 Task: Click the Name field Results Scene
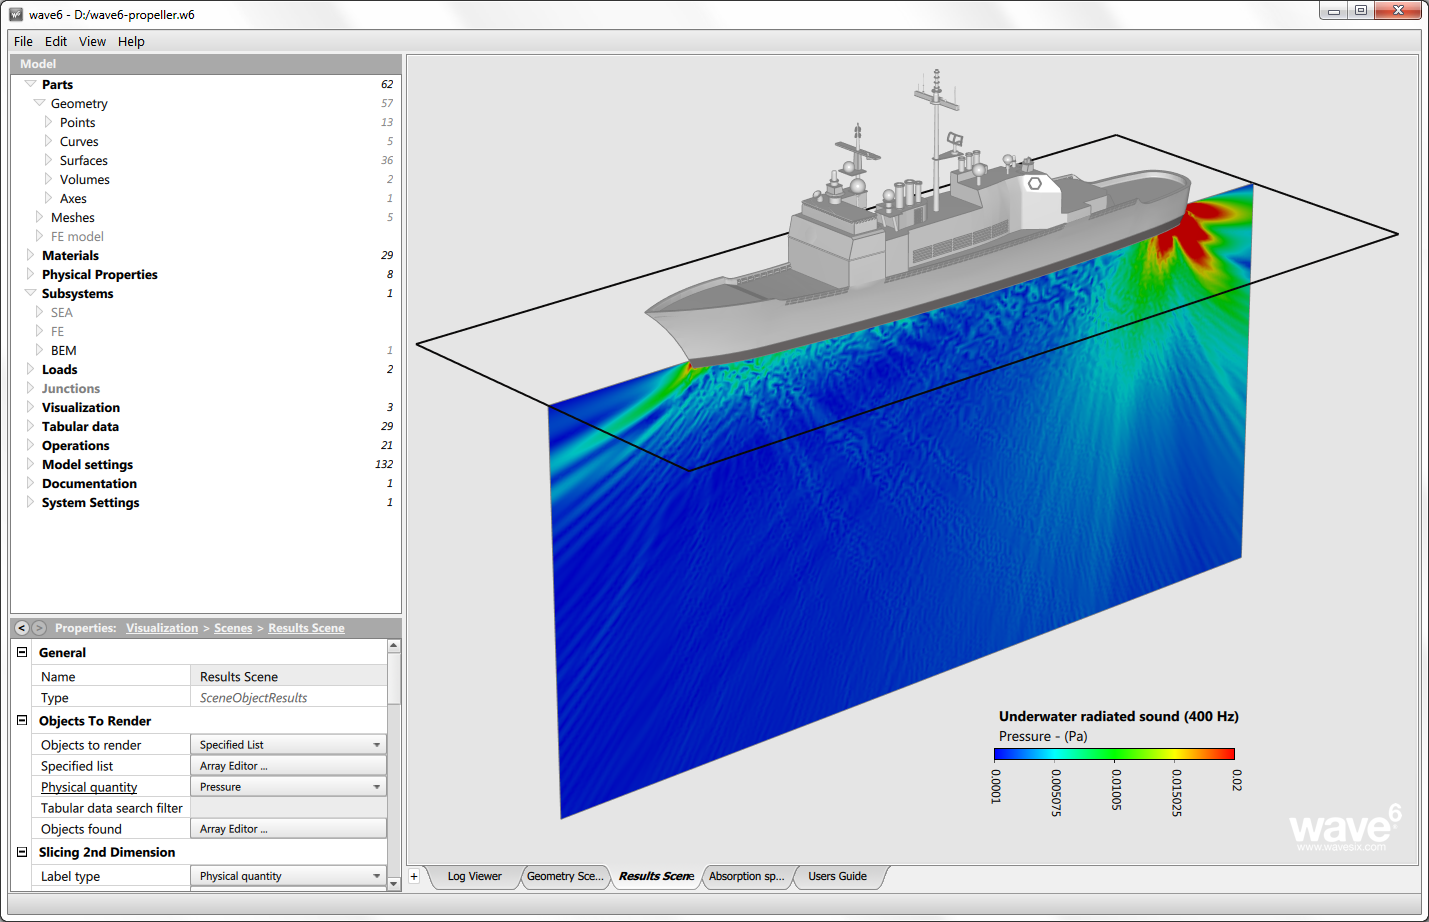coord(288,677)
